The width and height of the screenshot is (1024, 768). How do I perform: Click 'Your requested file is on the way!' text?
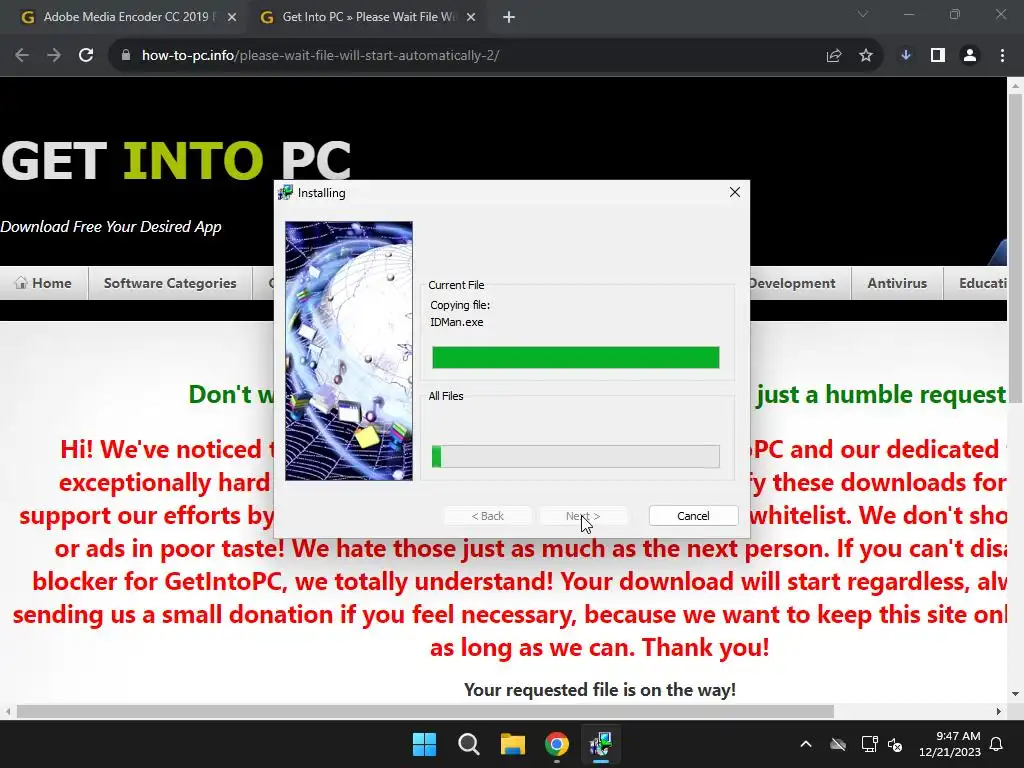(x=600, y=690)
